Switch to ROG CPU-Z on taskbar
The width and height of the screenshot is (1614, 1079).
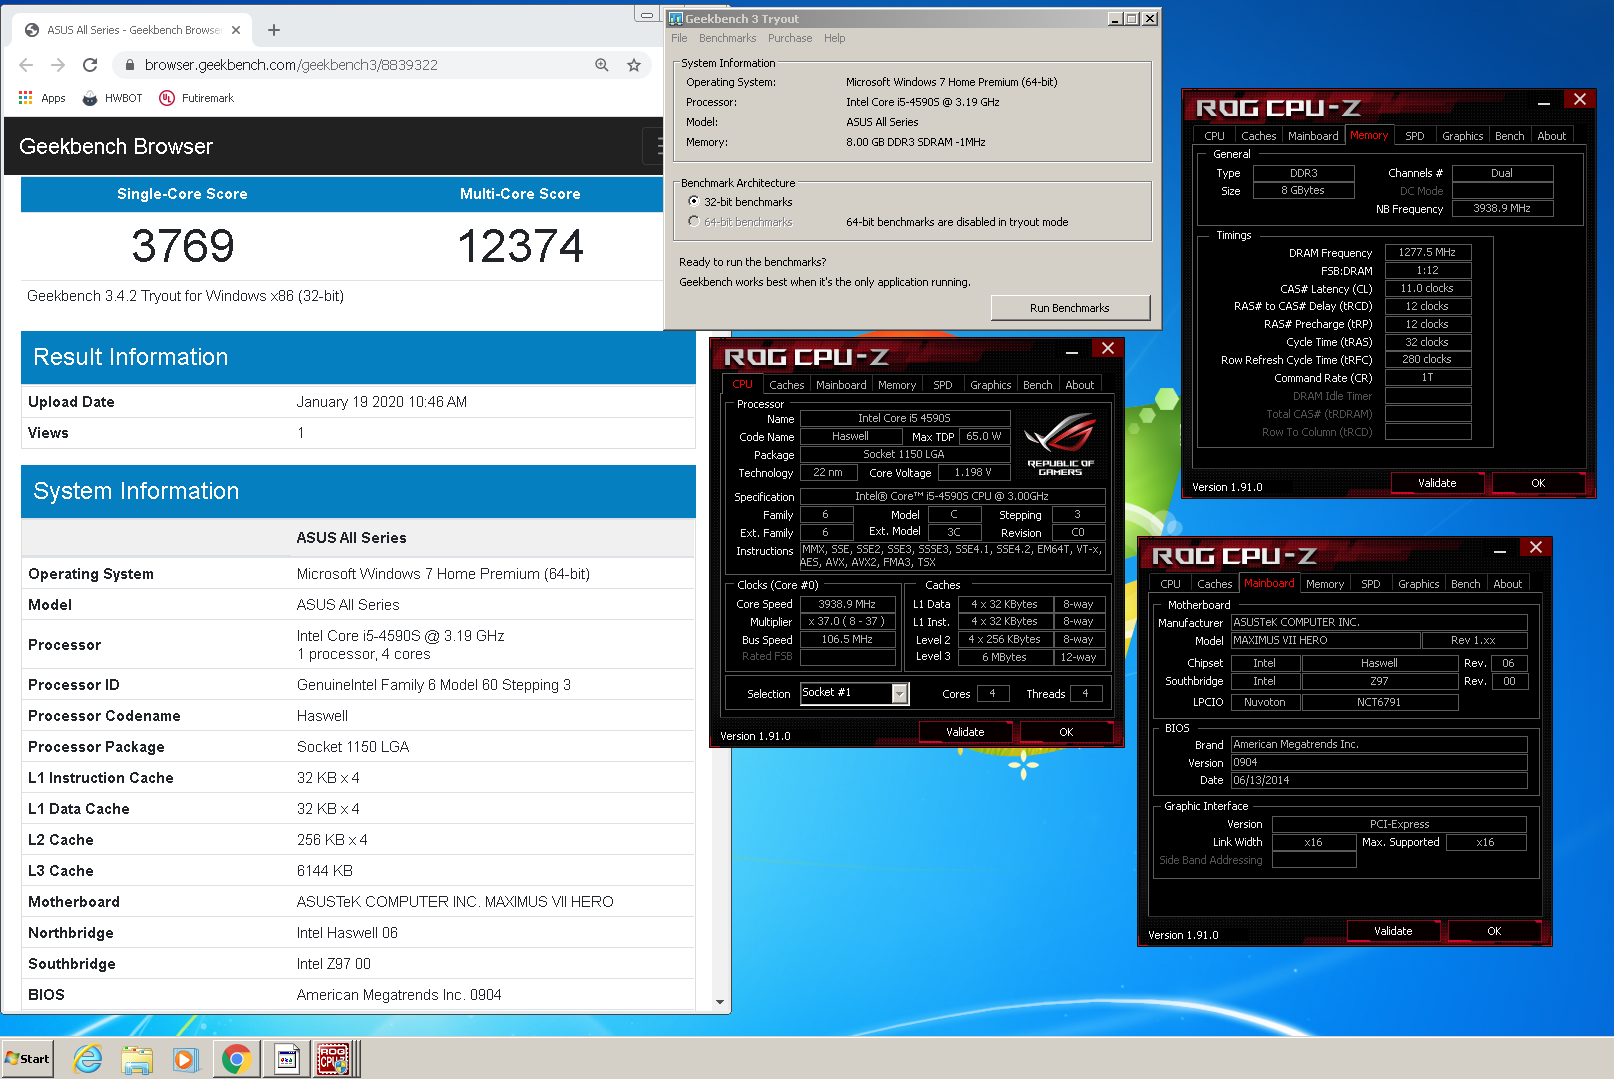pyautogui.click(x=335, y=1059)
